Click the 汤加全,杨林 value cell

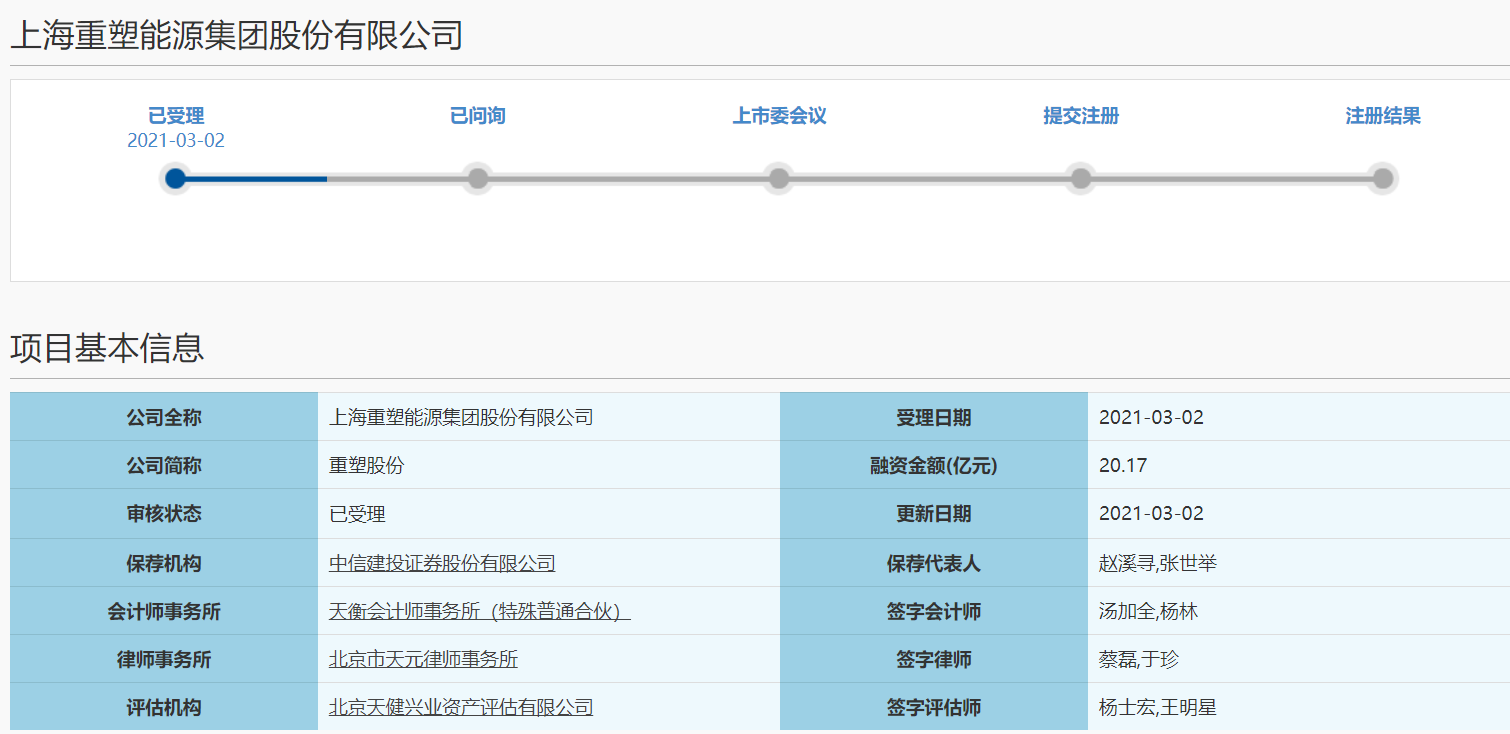coord(1299,611)
